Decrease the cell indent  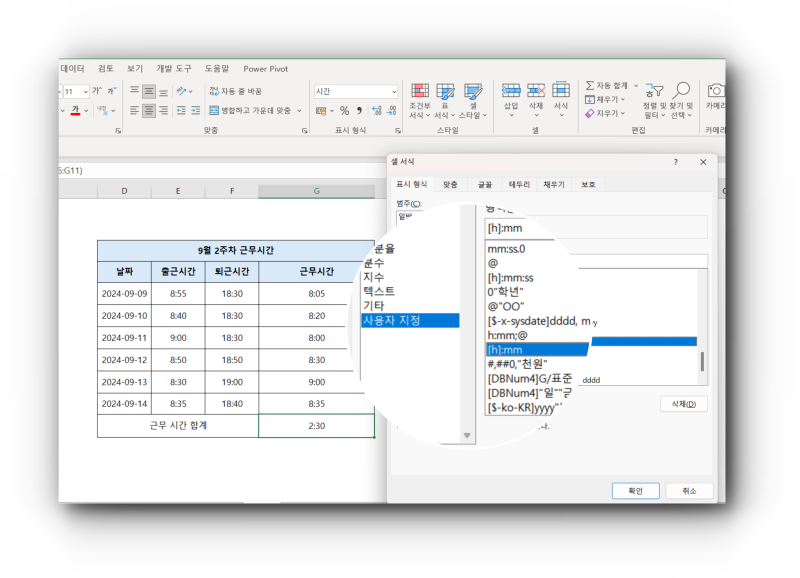pyautogui.click(x=181, y=110)
